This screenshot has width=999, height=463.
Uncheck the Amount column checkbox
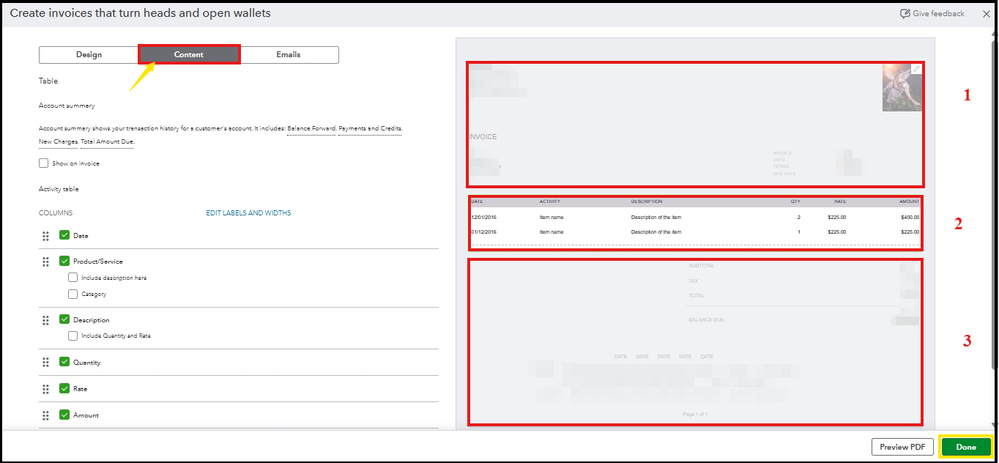coord(64,415)
